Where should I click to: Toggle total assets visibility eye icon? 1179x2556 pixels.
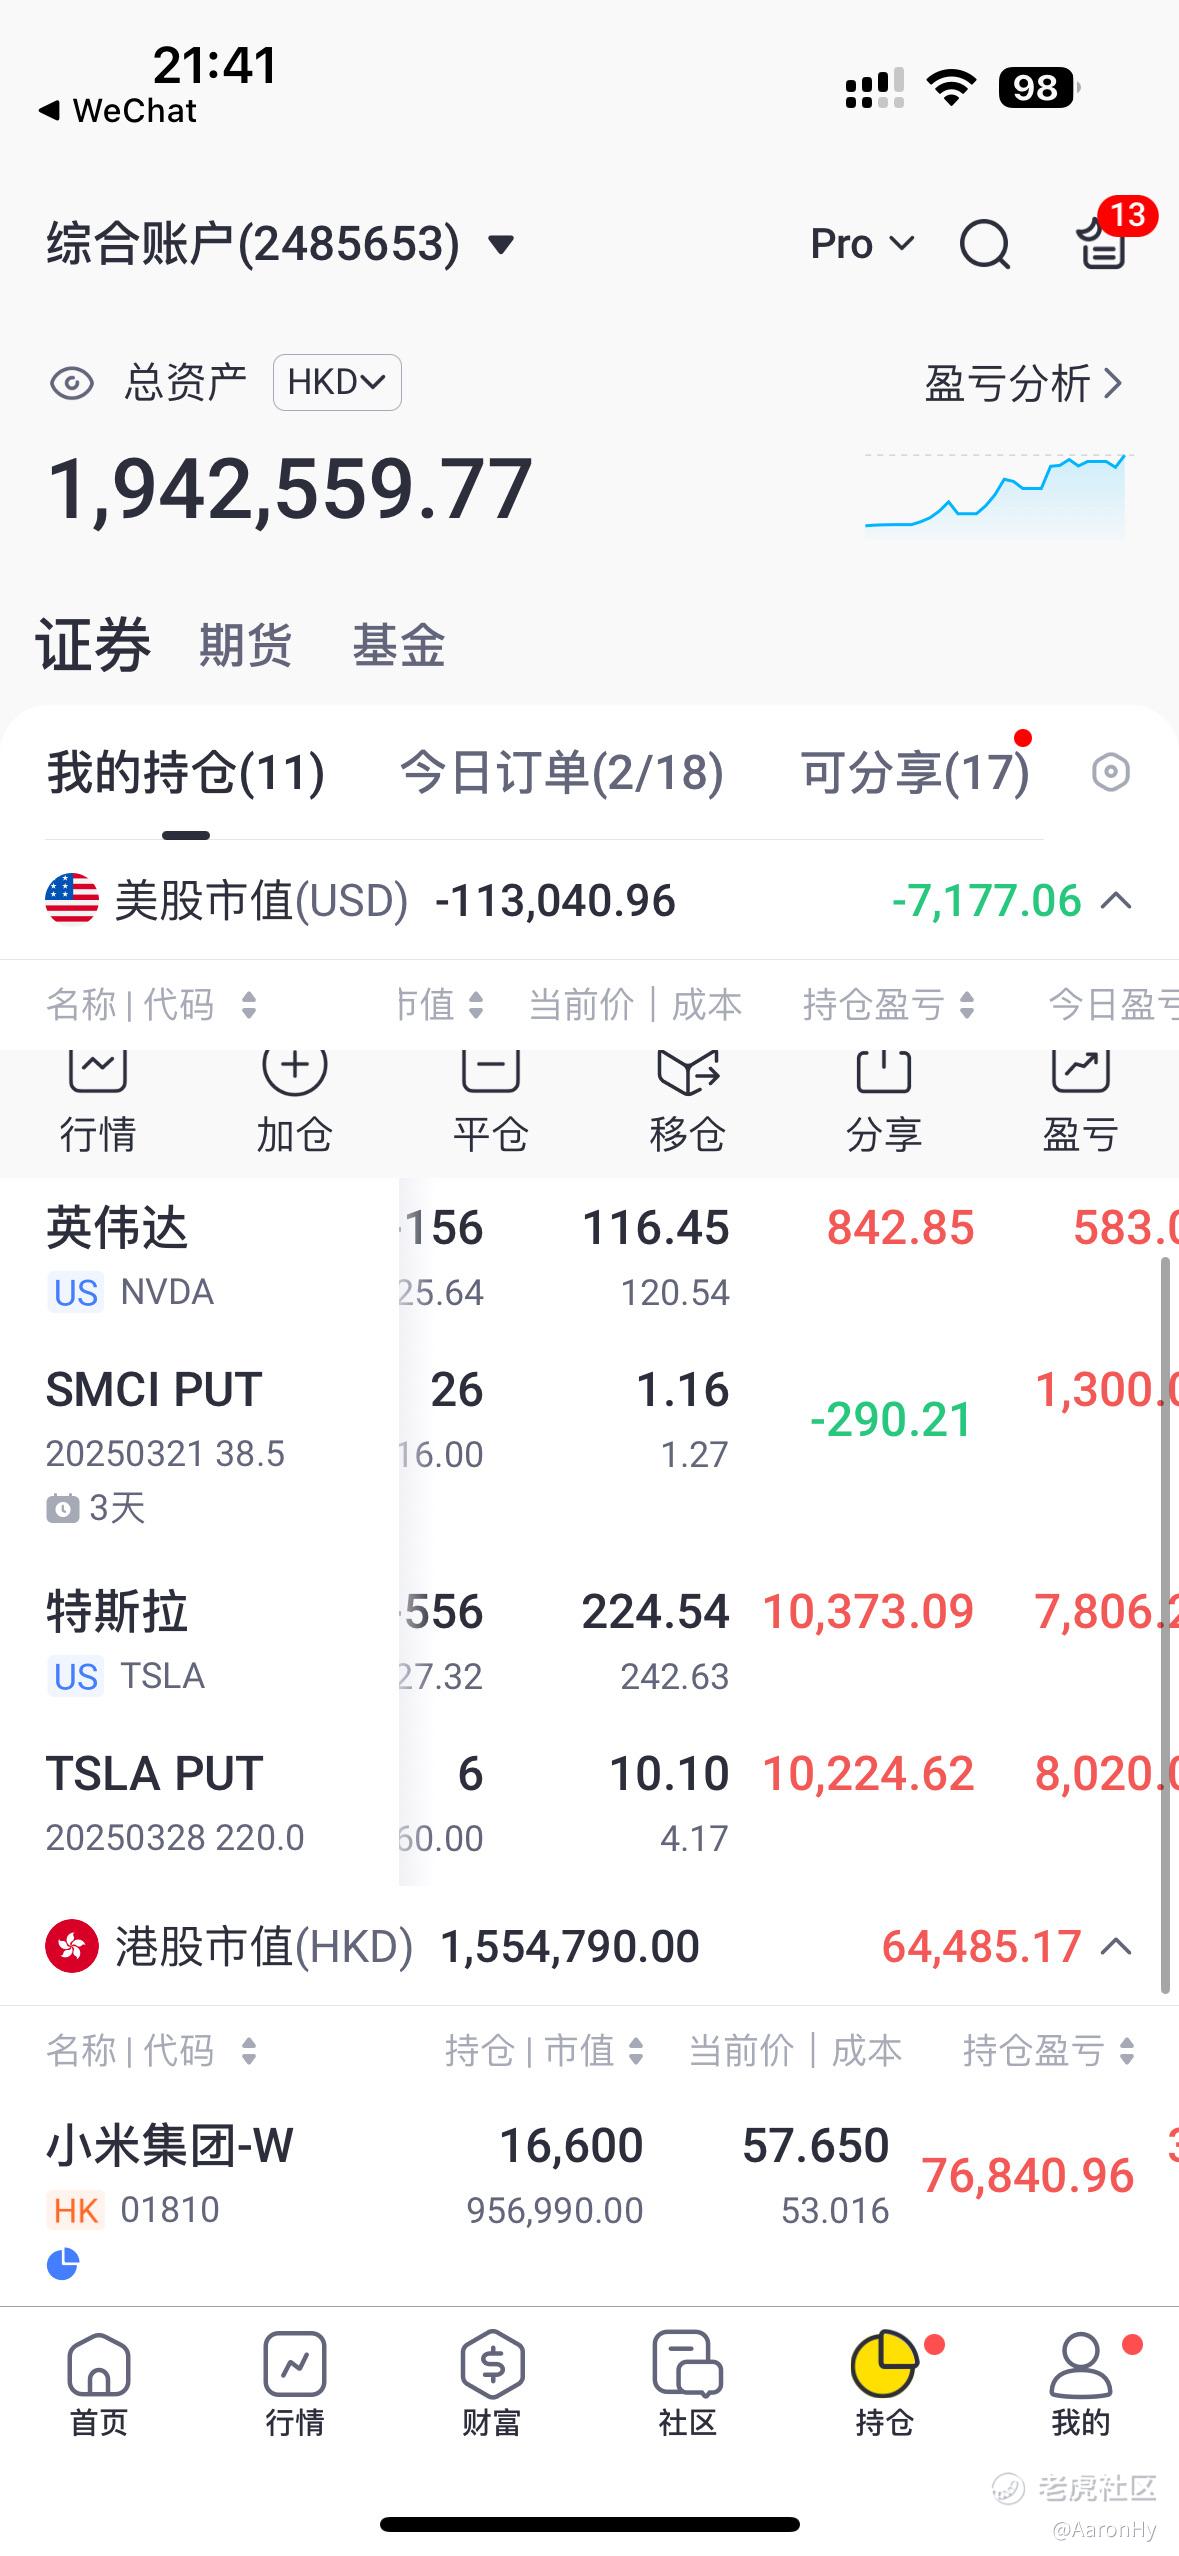tap(72, 383)
